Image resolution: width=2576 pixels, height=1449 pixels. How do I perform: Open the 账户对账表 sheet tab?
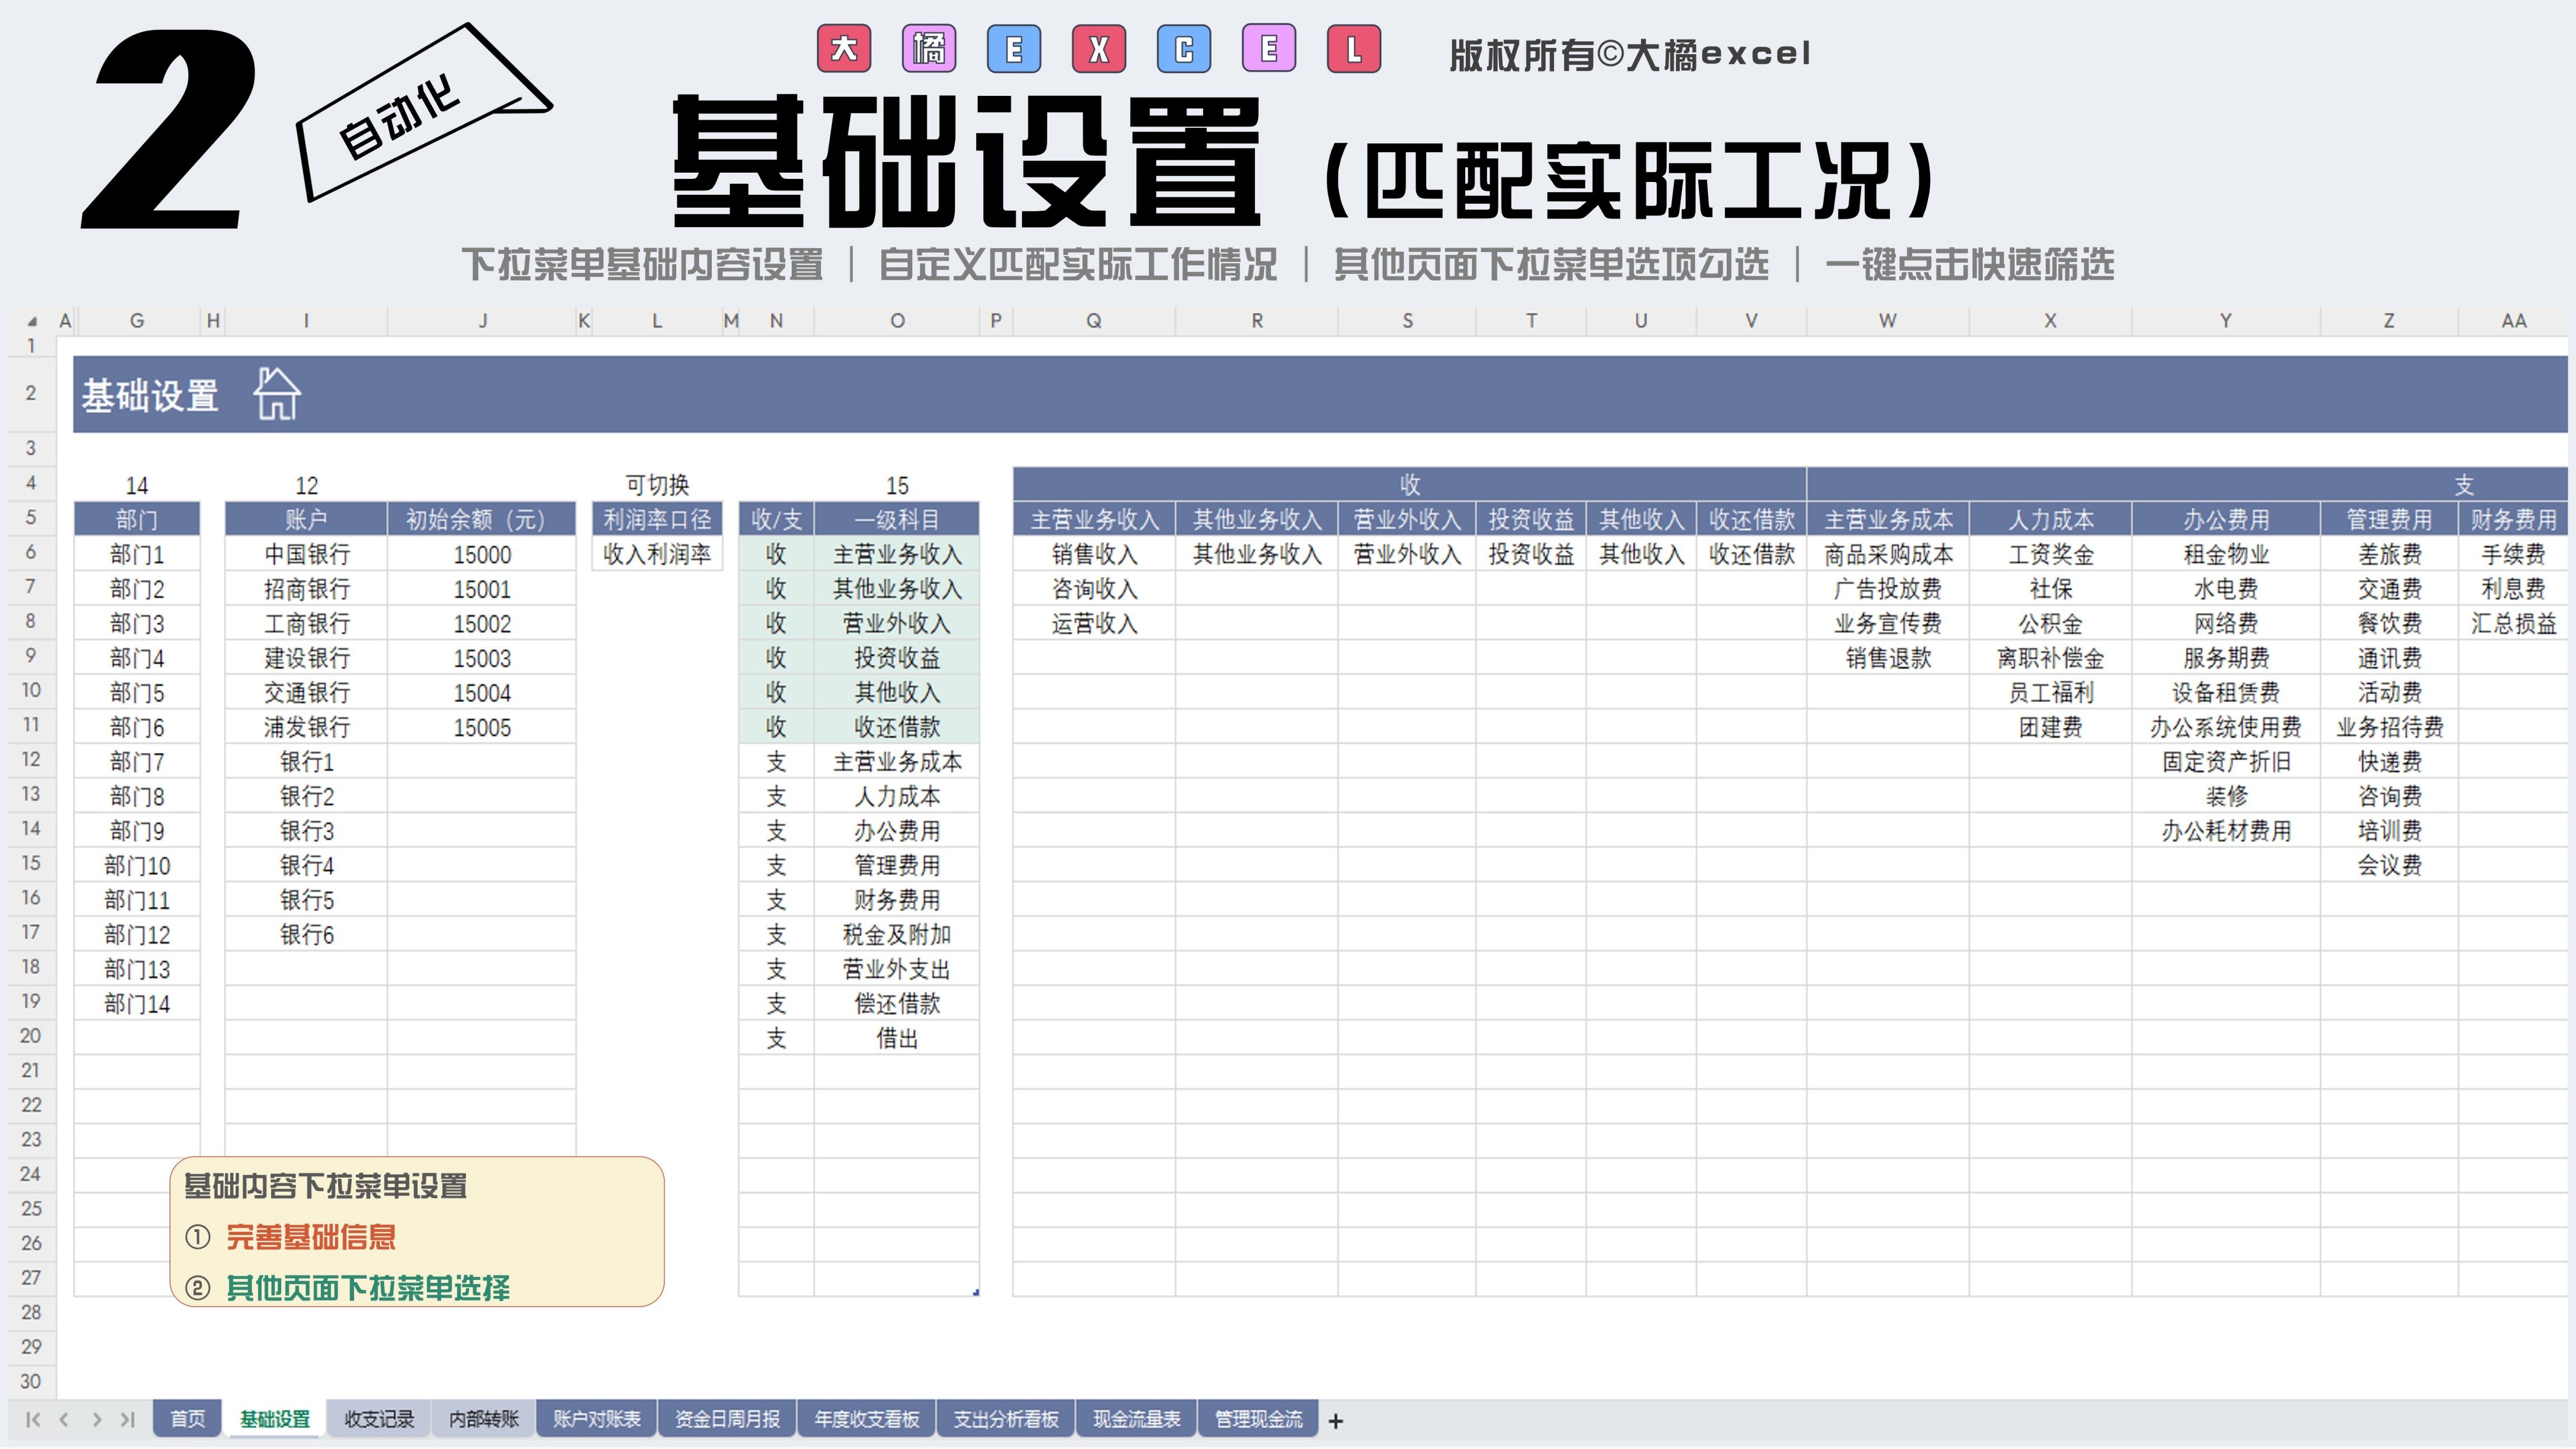coord(596,1418)
